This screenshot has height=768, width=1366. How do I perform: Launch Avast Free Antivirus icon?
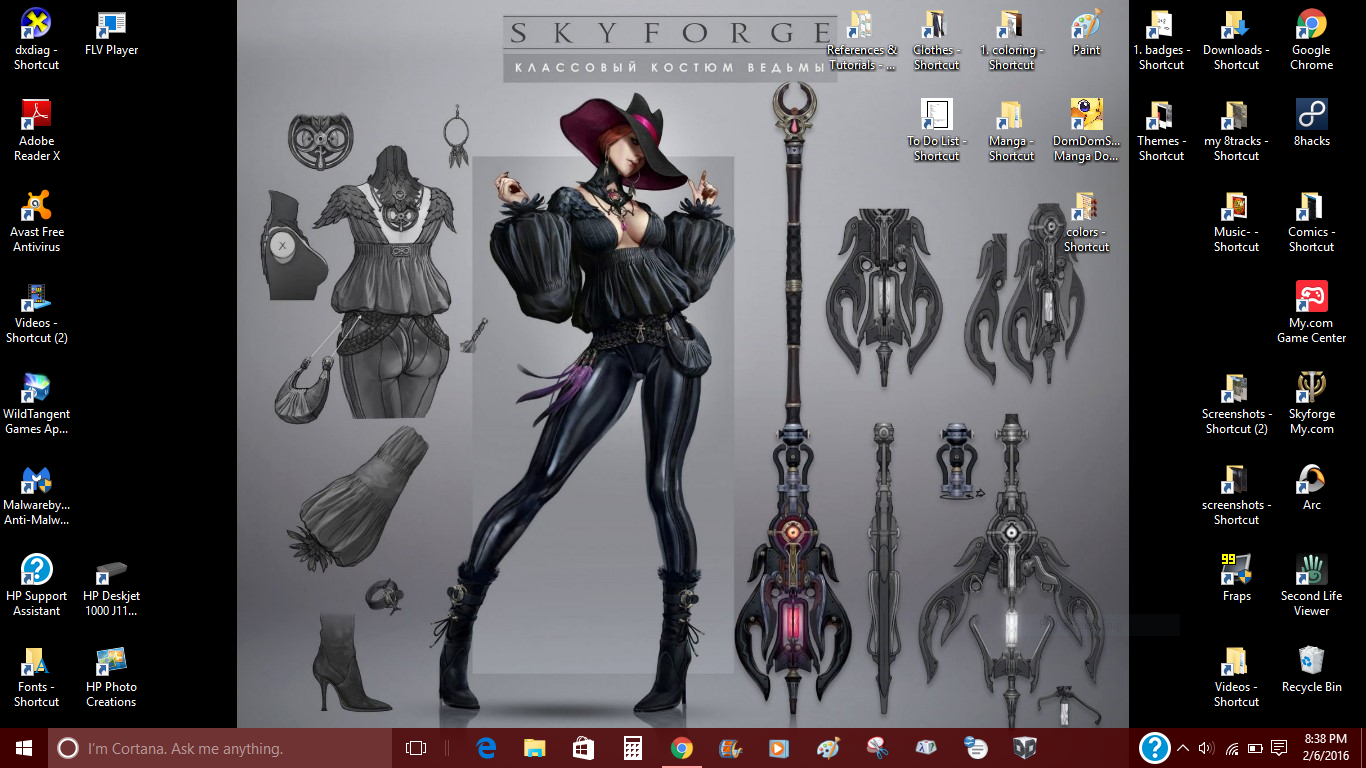point(37,222)
